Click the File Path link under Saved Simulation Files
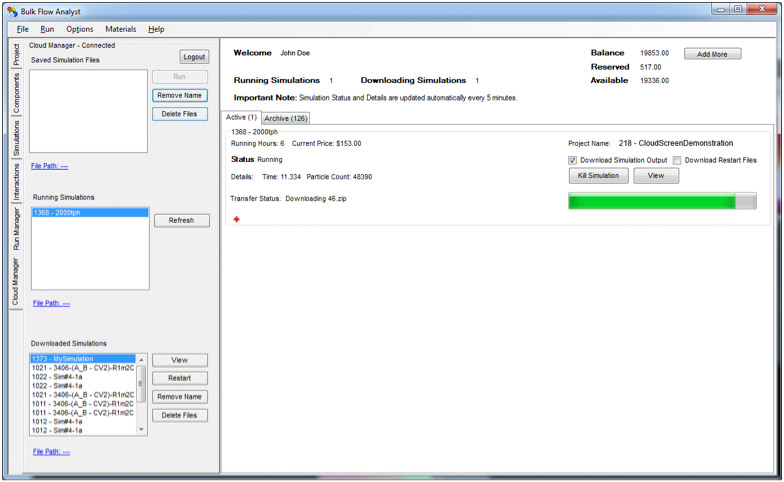Viewport: 784px width, 482px height. click(49, 166)
